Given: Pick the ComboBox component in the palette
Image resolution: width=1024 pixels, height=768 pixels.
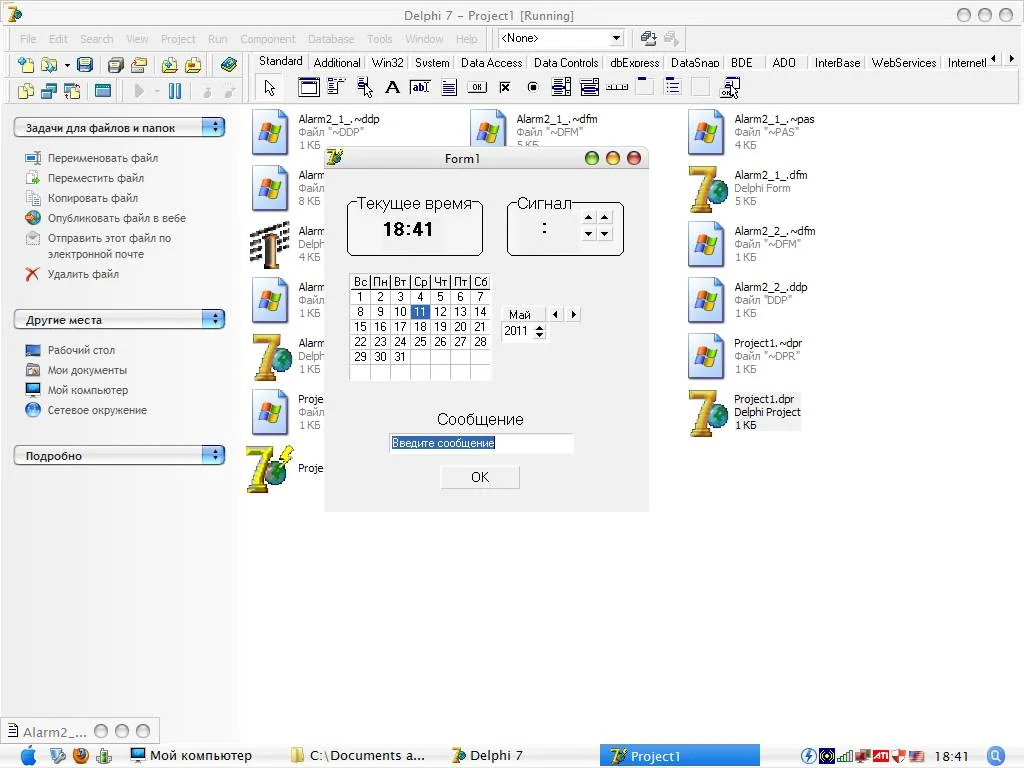Looking at the screenshot, I should [589, 87].
